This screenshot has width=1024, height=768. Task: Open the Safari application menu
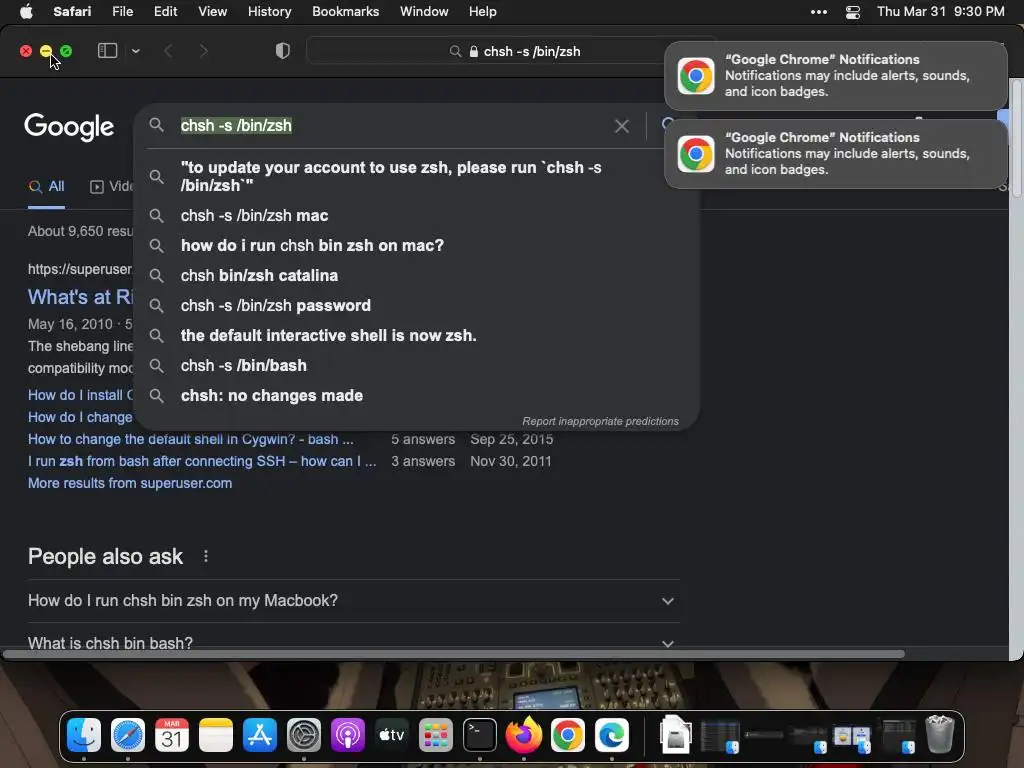72,12
